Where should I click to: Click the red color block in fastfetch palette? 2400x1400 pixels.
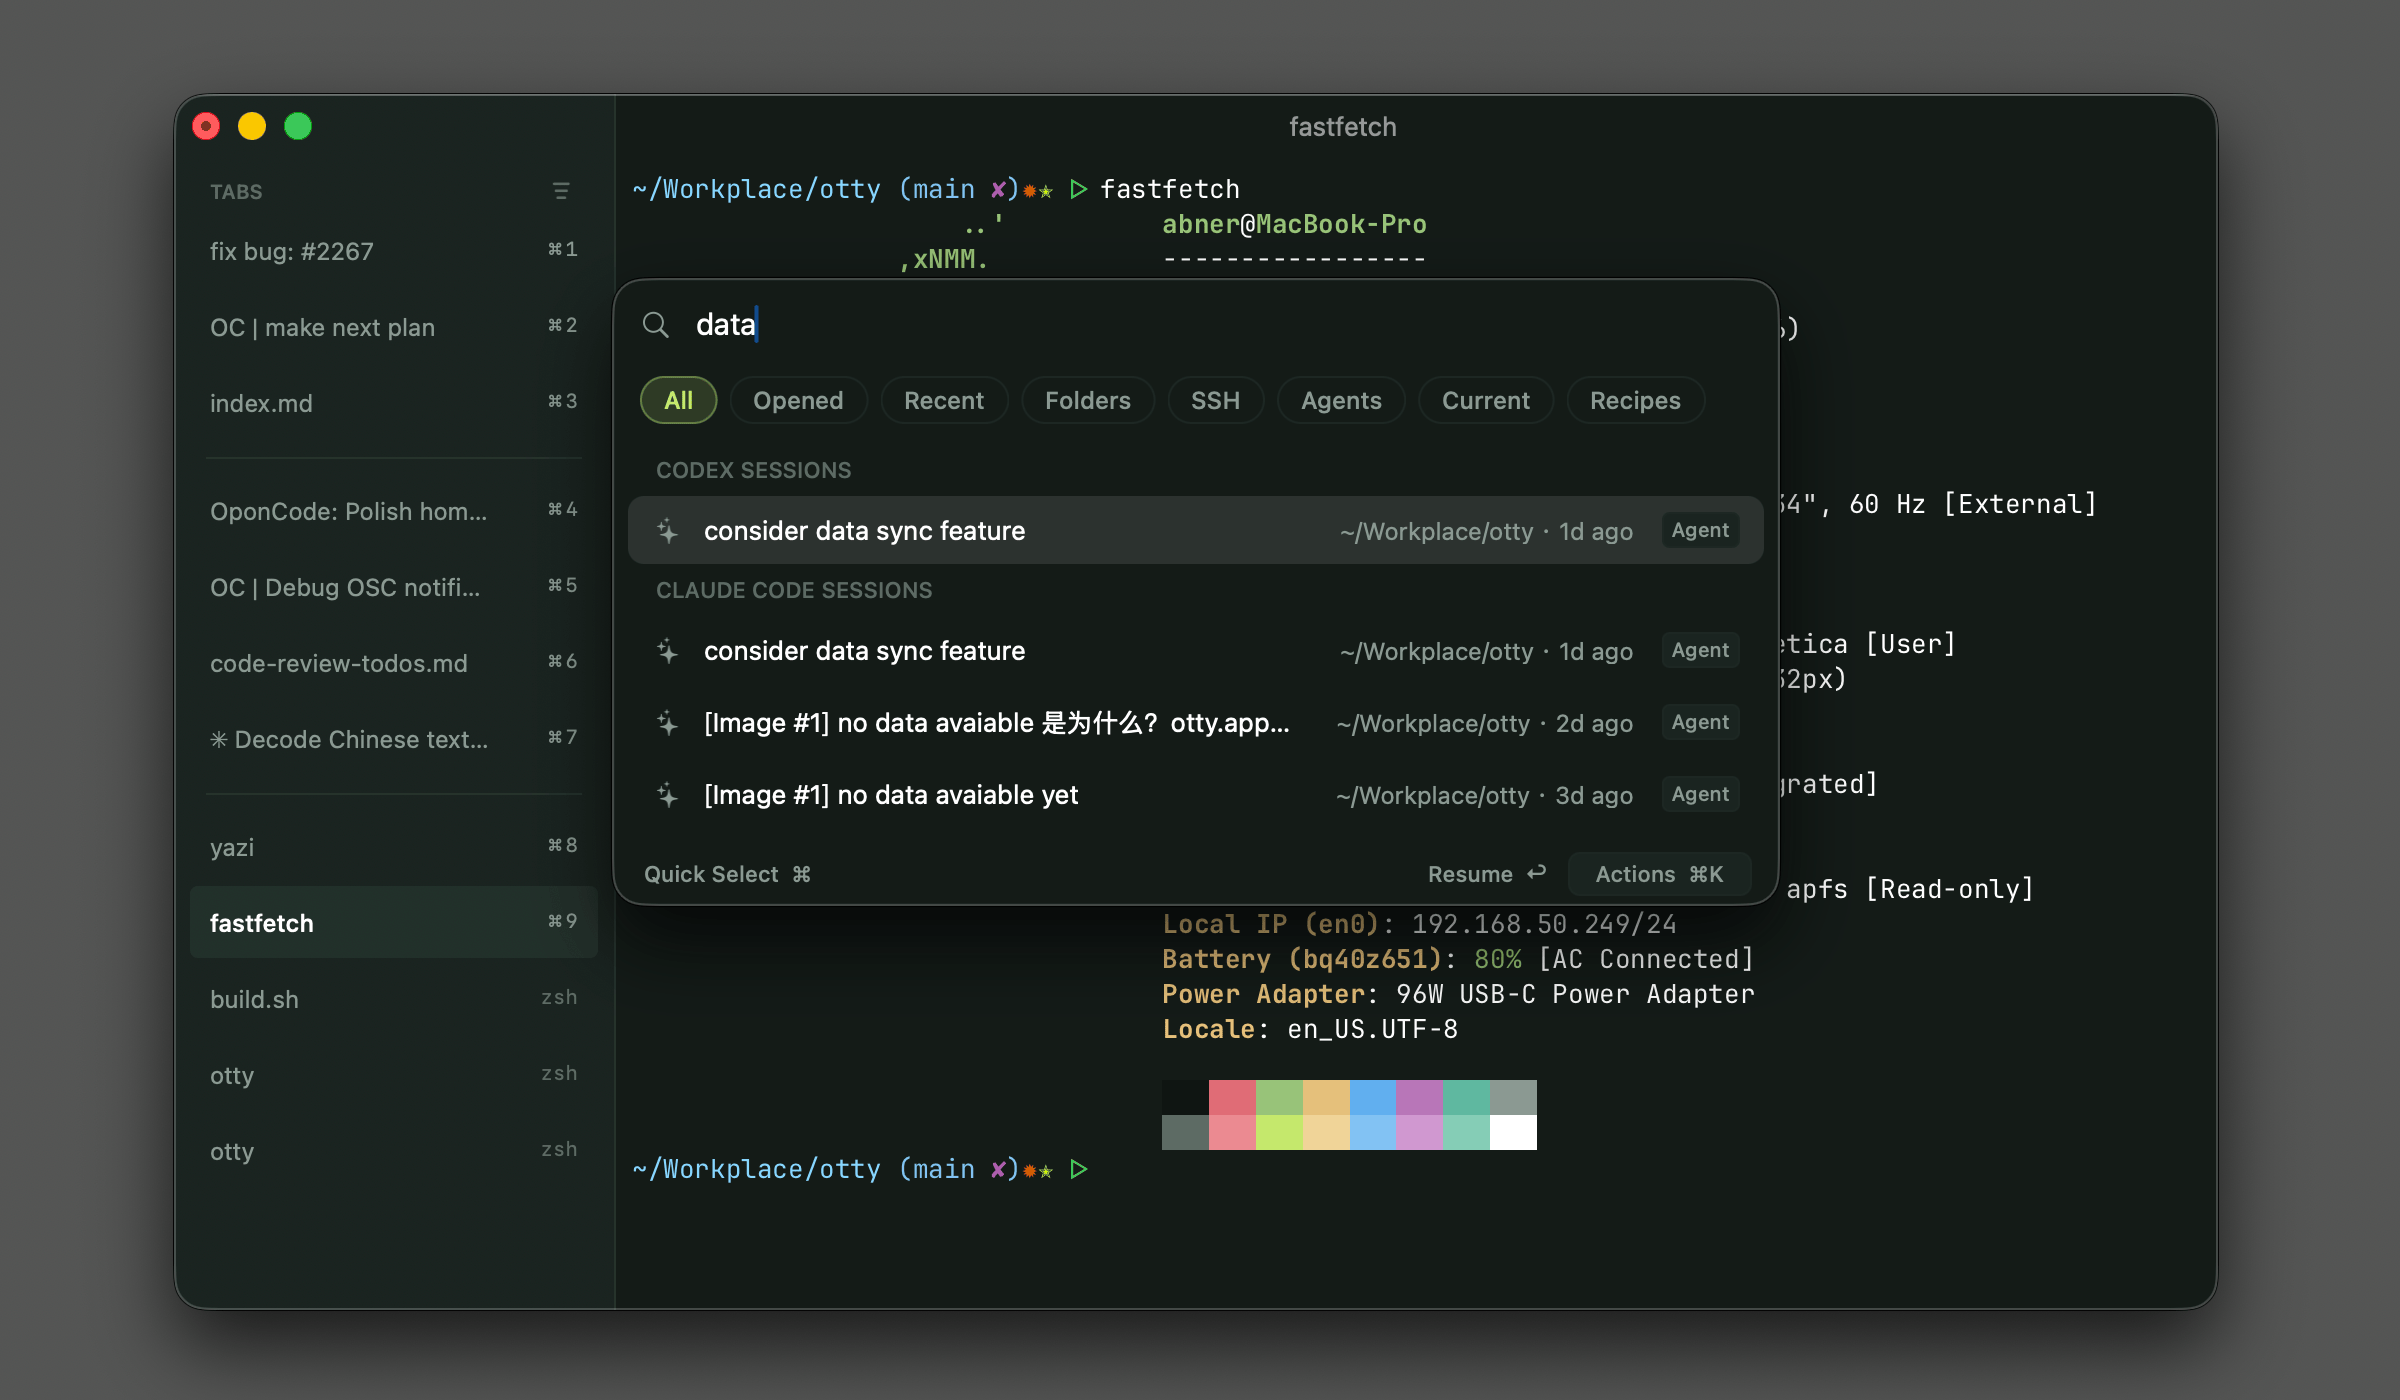pyautogui.click(x=1232, y=1097)
